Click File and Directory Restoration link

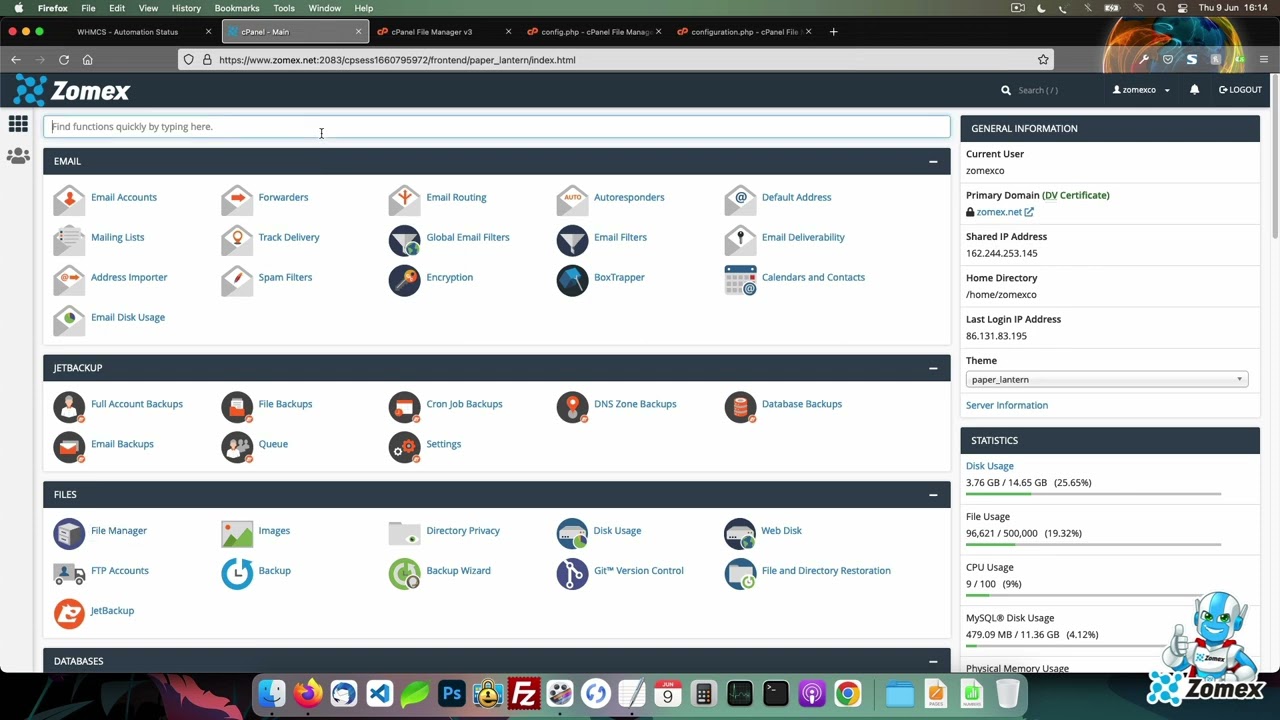coord(826,570)
